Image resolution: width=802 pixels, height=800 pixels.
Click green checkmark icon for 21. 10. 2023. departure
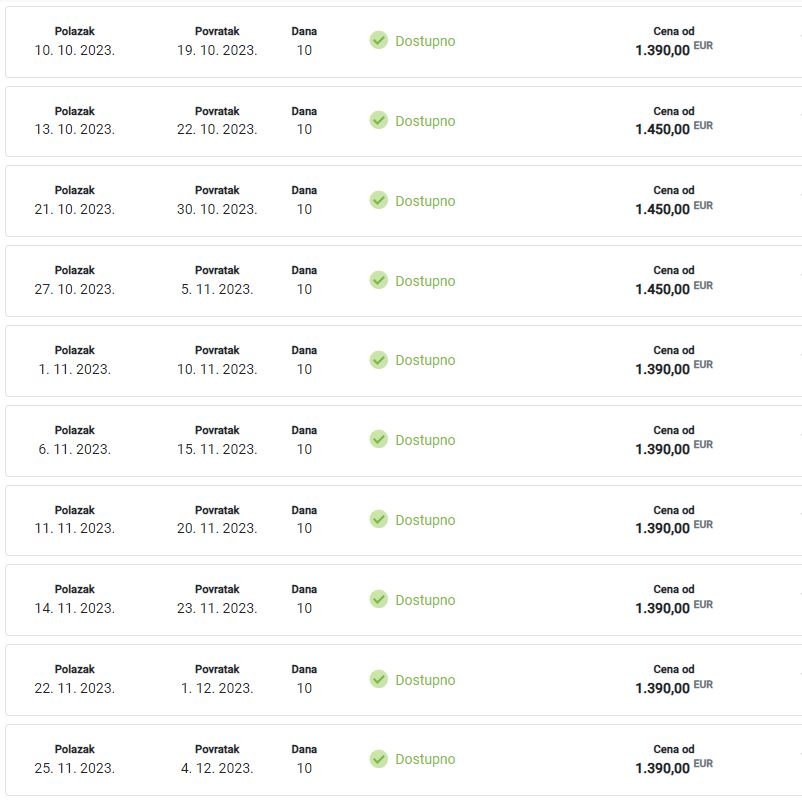[x=378, y=201]
